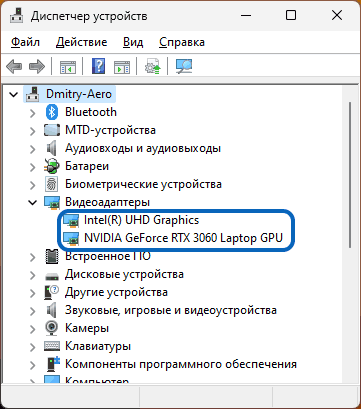Click the icon next to Intel(R) UHD Graphics
This screenshot has height=409, width=361.
[71, 221]
